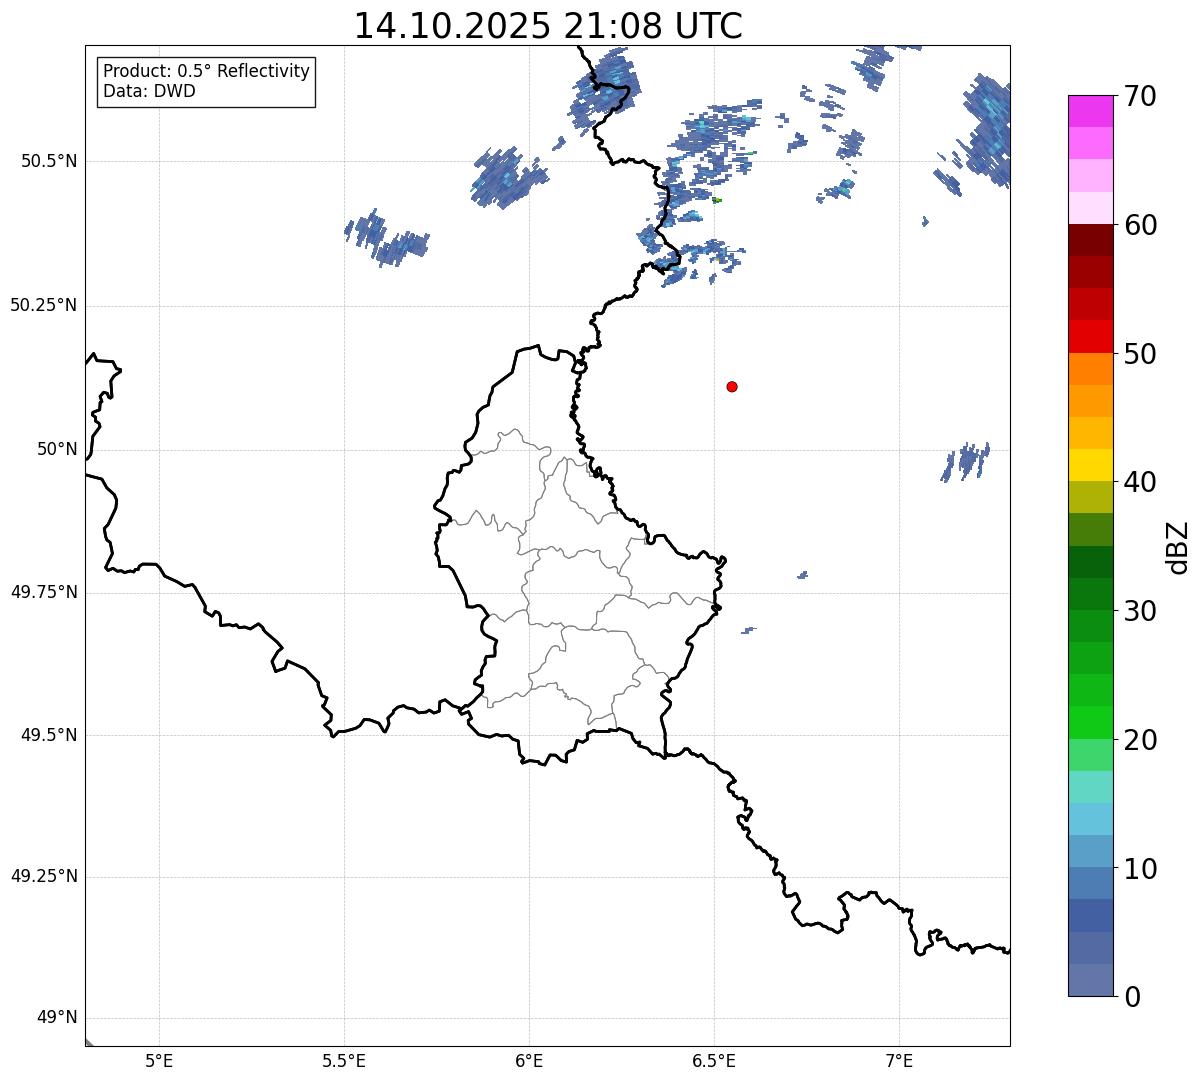This screenshot has height=1081, width=1202.
Task: Click the "dBZ" colorbar label
Action: (x=1178, y=547)
